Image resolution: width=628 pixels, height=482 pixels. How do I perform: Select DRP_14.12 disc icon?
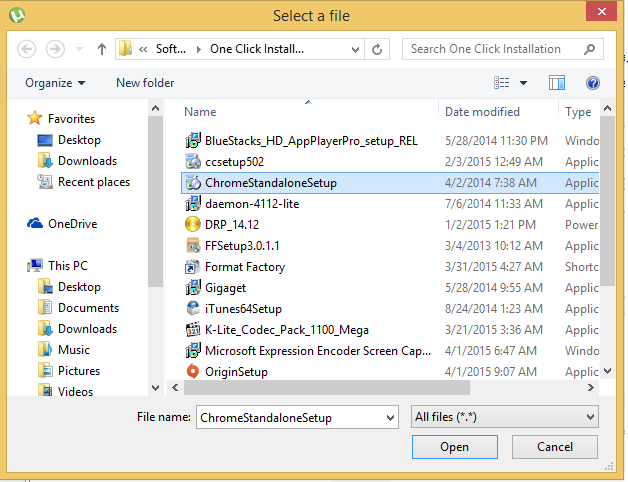click(193, 224)
